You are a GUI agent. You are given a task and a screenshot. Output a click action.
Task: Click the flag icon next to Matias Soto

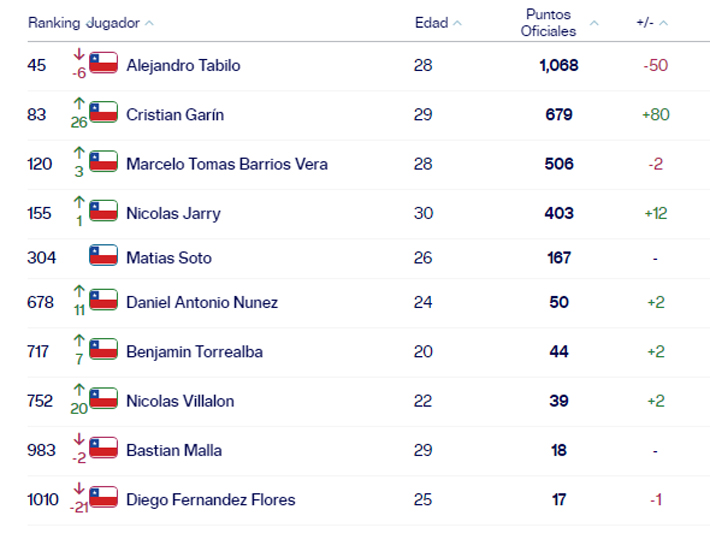(103, 256)
